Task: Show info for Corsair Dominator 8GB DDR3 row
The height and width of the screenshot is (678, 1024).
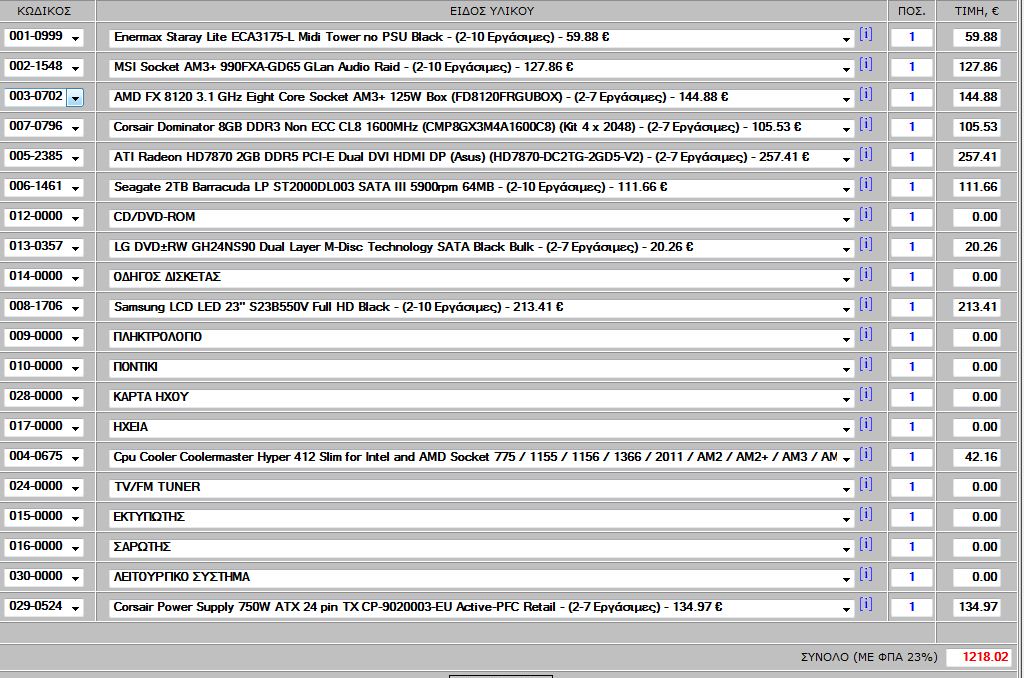Action: point(865,124)
